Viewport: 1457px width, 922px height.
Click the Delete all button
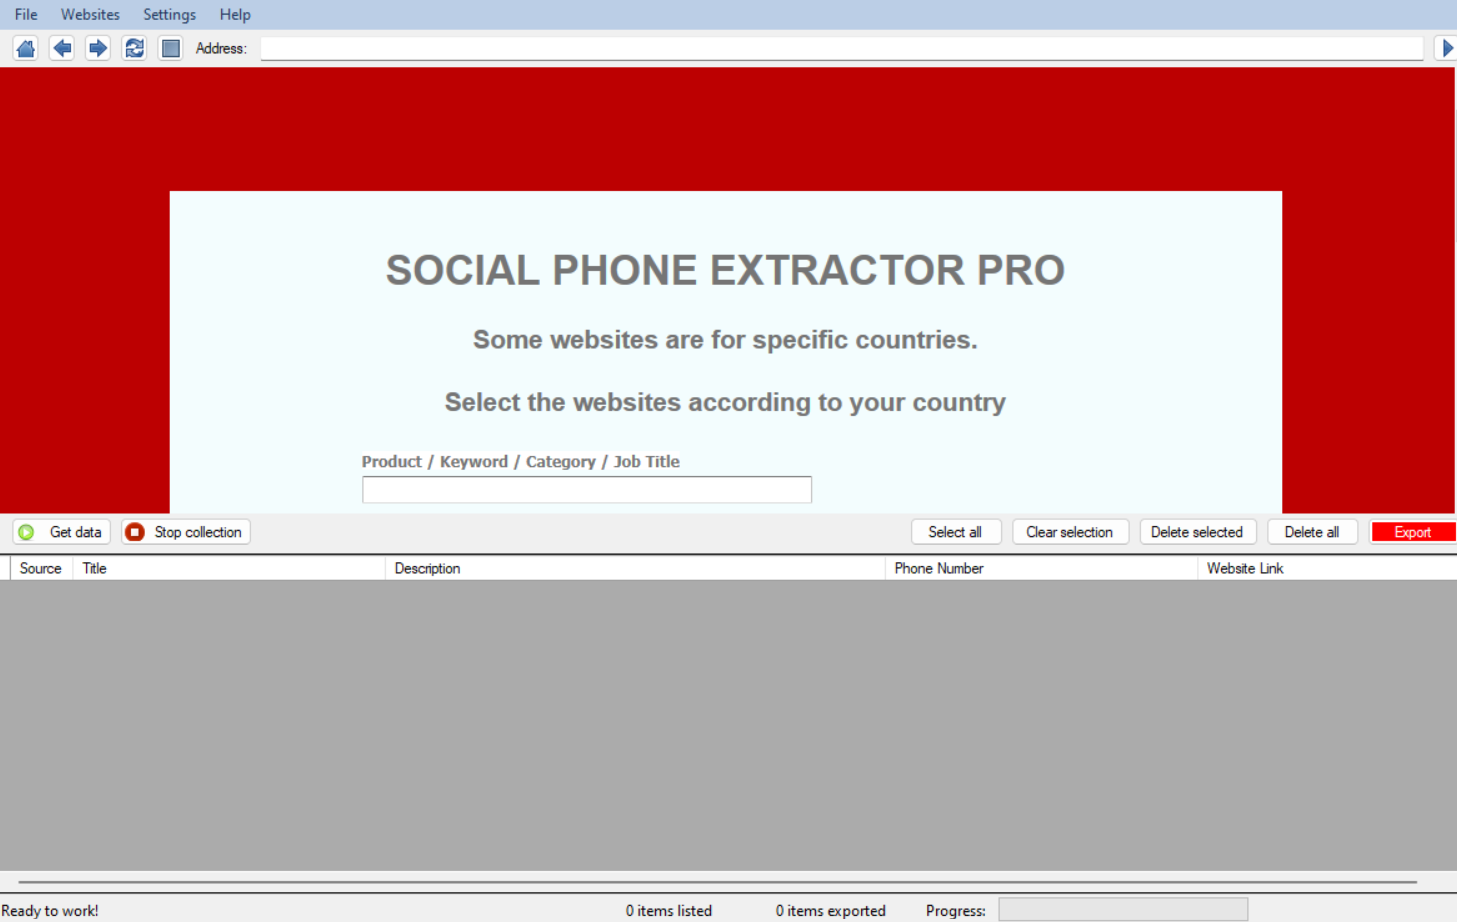(x=1311, y=532)
